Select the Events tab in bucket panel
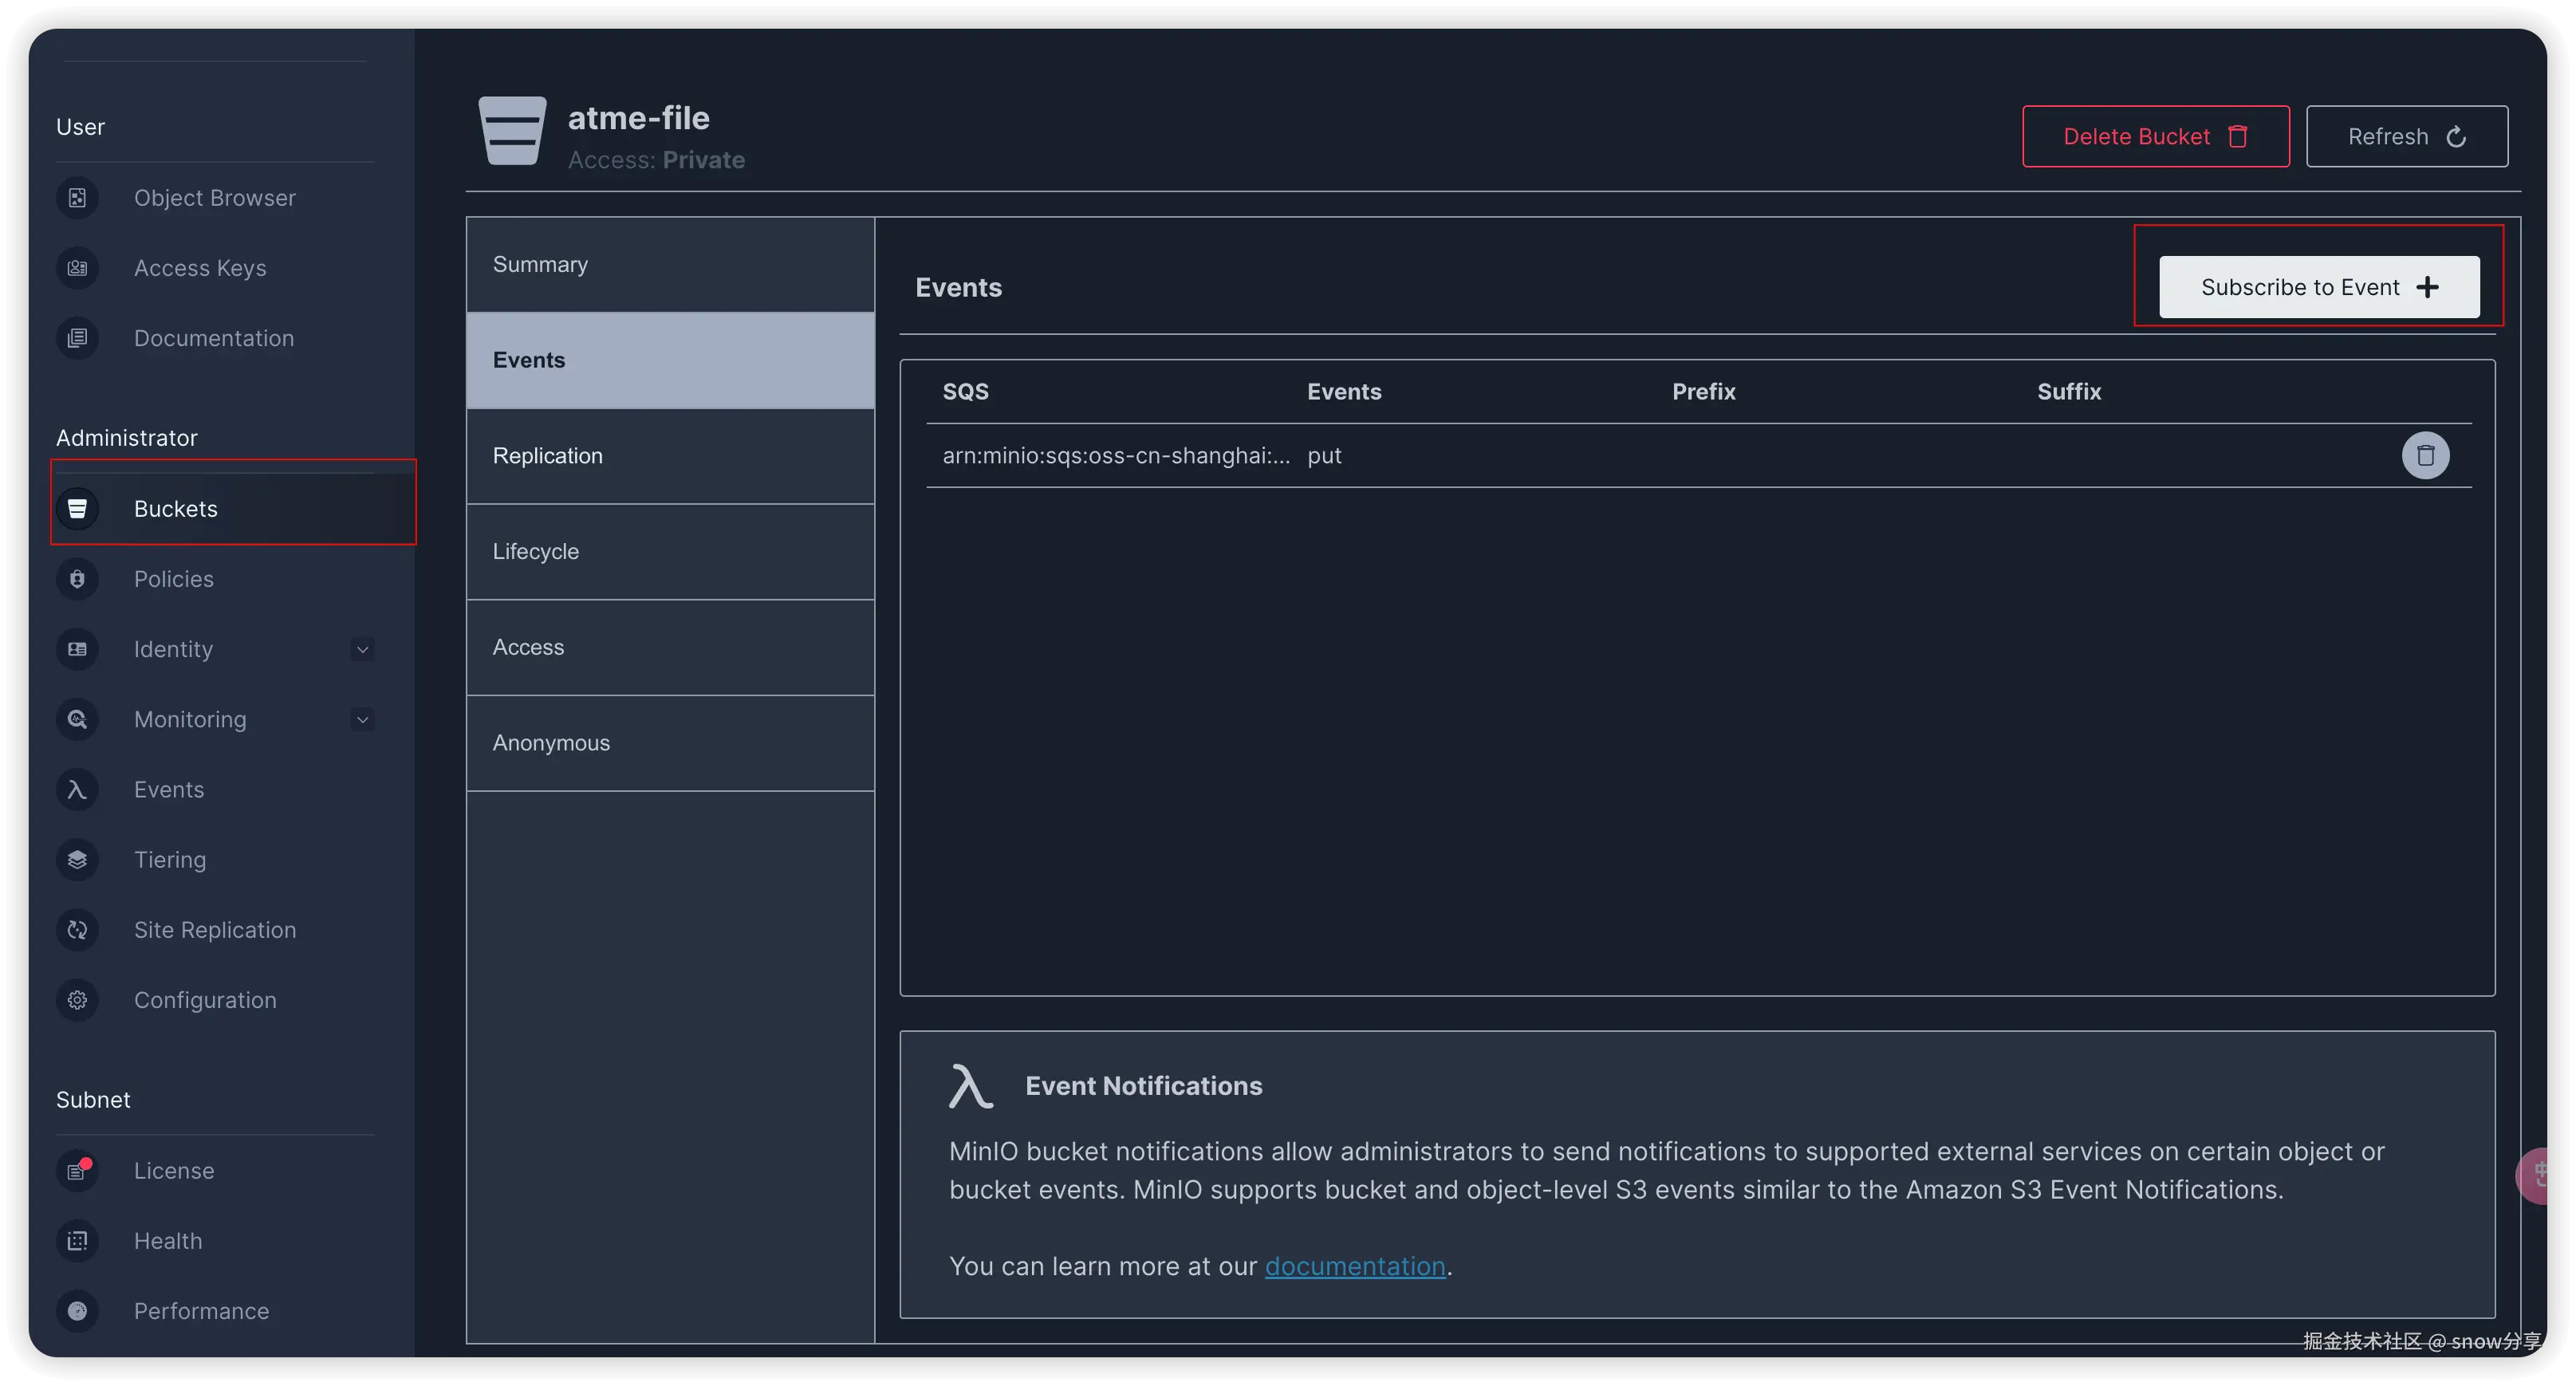This screenshot has height=1386, width=2576. [670, 360]
